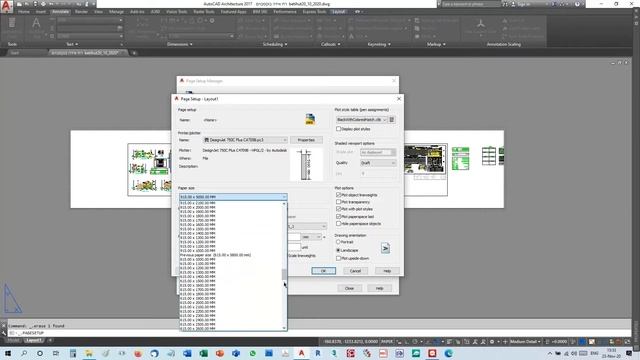Select the Previous paper size entry
This screenshot has width=640, height=360.
pyautogui.click(x=216, y=255)
